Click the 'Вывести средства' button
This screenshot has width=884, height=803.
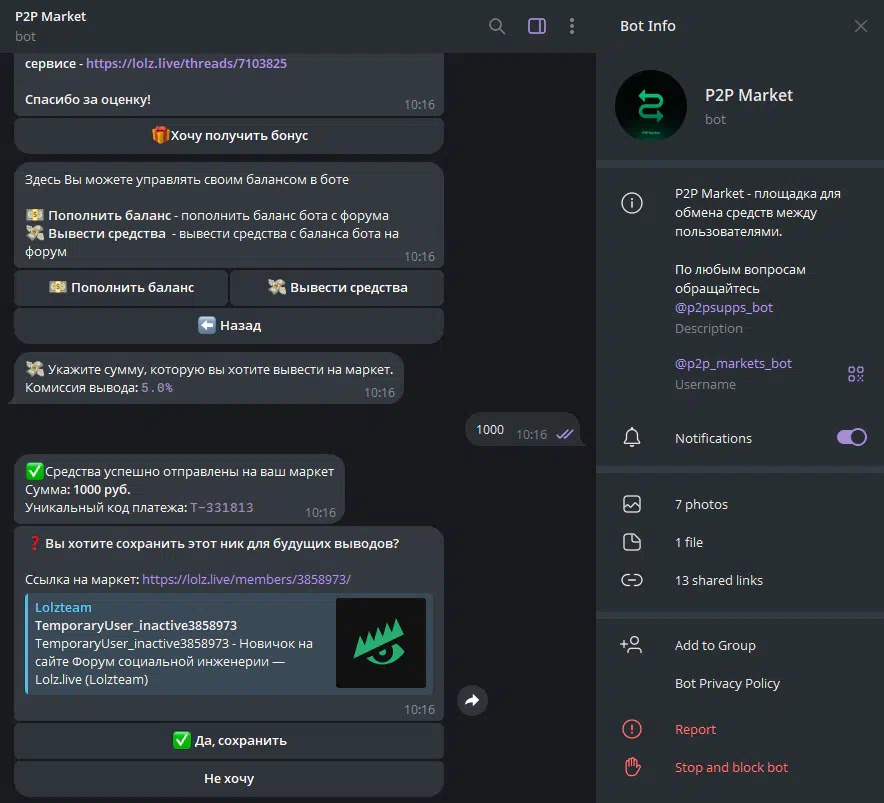pos(337,288)
